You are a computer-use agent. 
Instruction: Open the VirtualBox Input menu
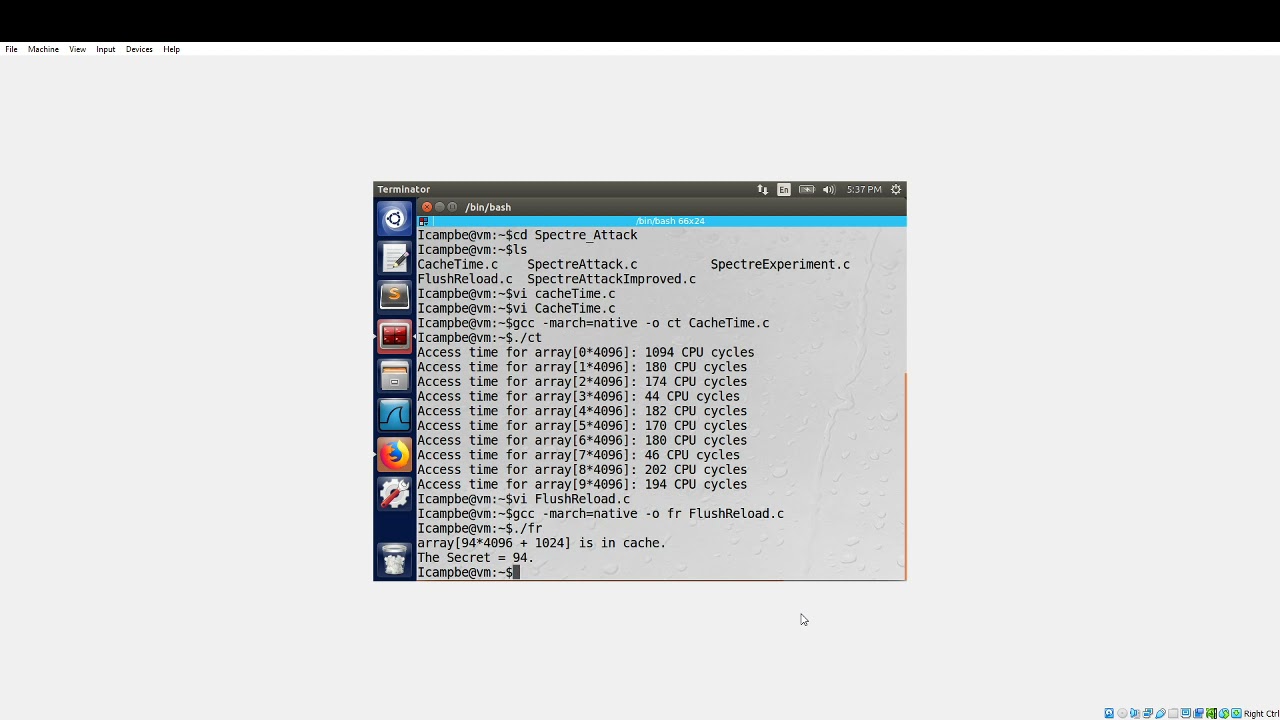[x=105, y=49]
